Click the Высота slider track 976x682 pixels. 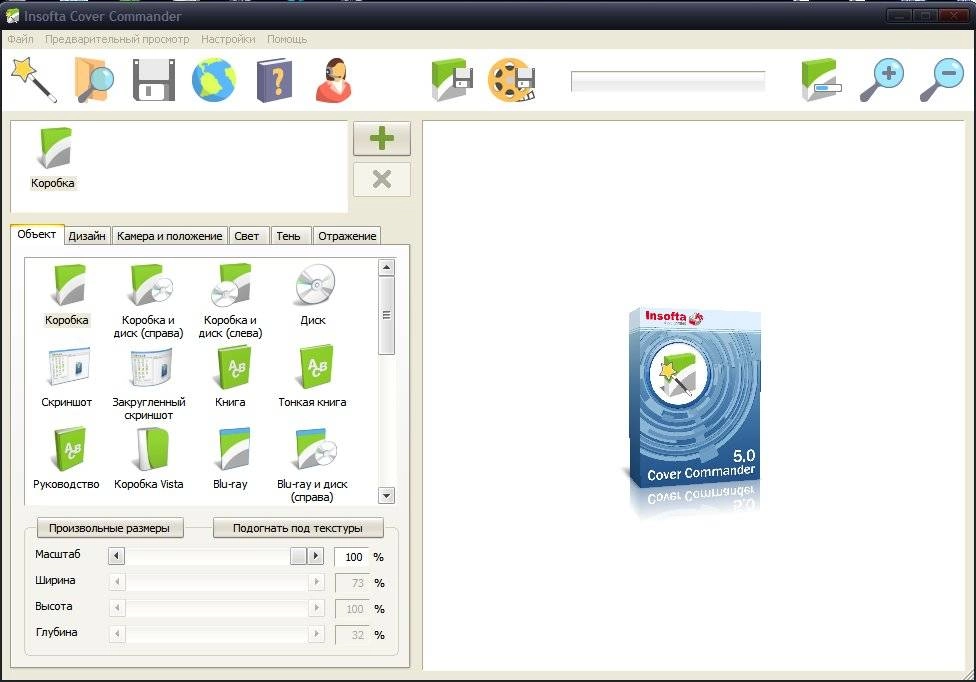216,607
